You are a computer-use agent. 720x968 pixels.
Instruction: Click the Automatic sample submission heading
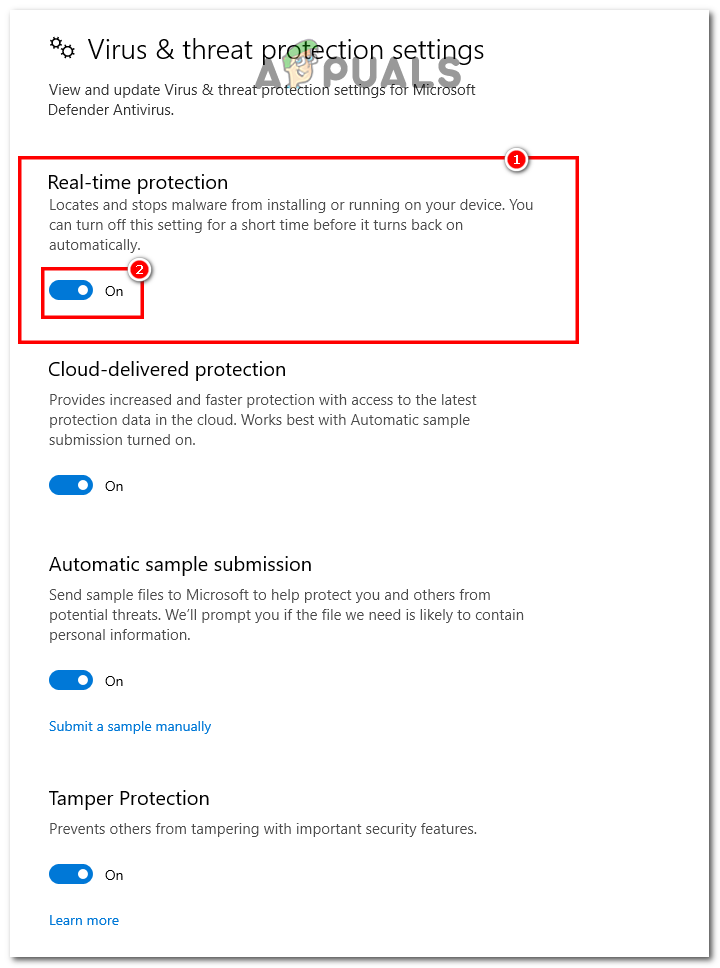[x=180, y=564]
